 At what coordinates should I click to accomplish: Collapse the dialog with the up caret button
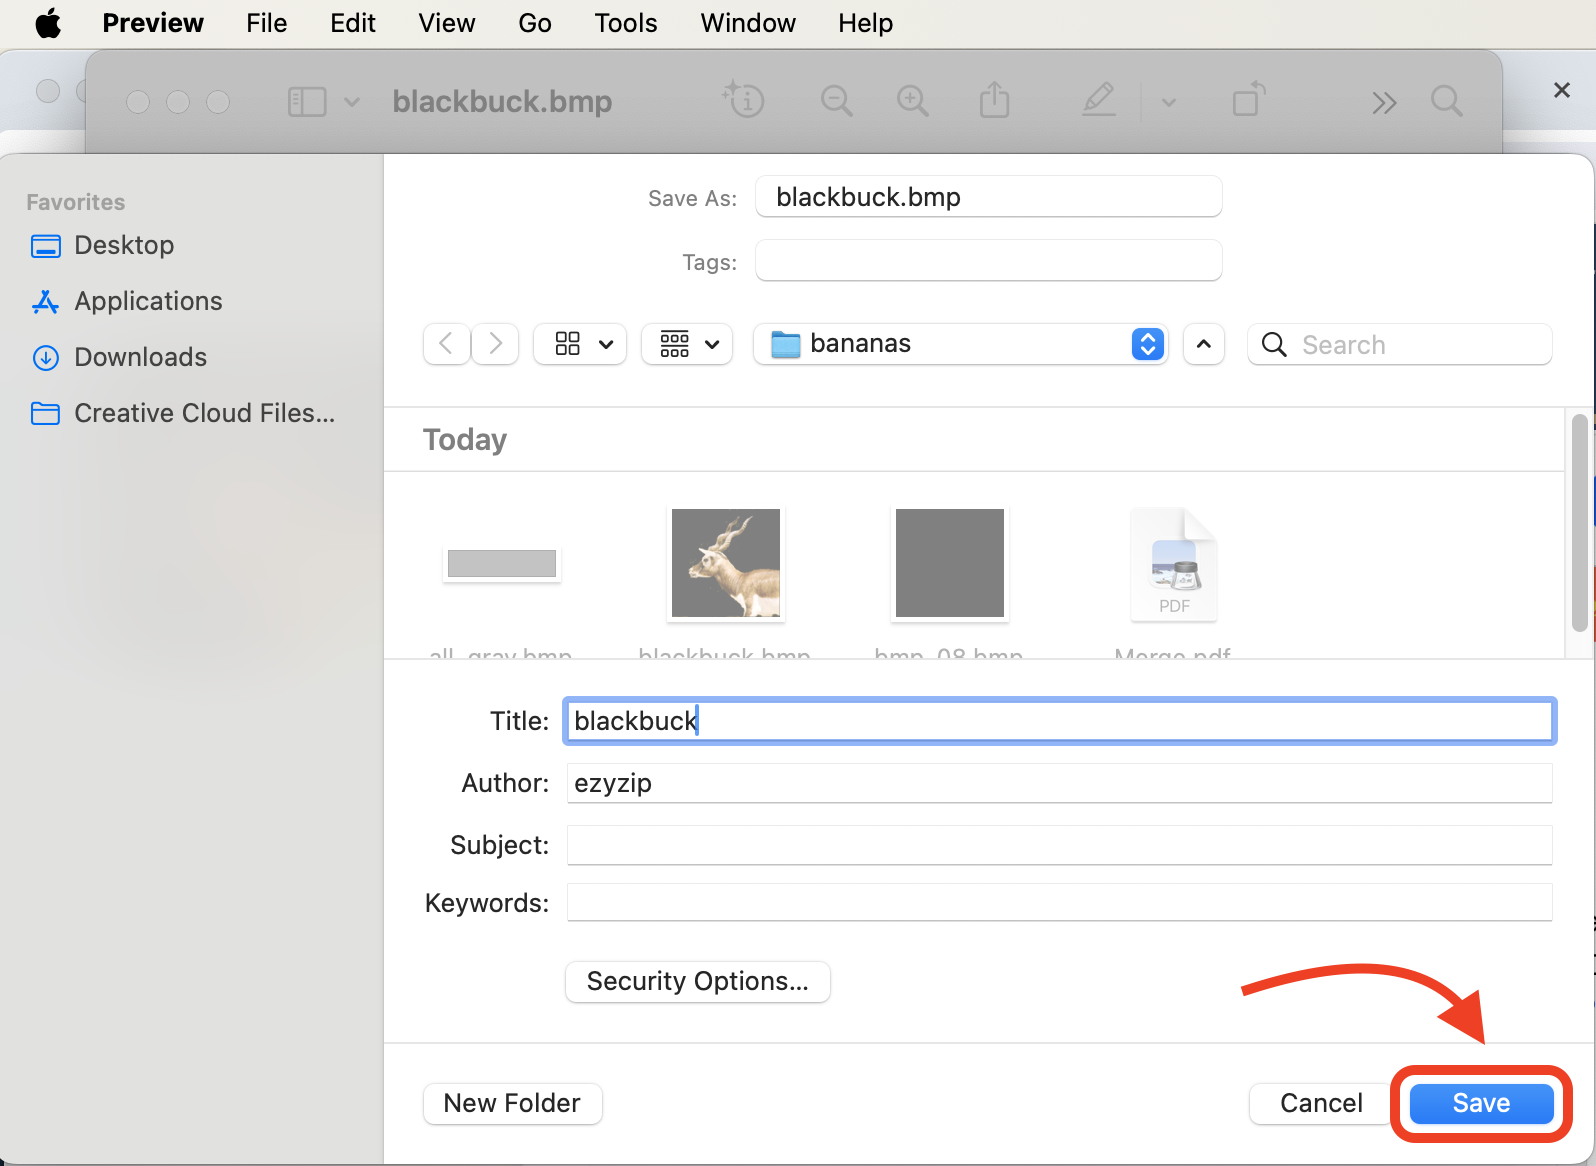tap(1204, 344)
